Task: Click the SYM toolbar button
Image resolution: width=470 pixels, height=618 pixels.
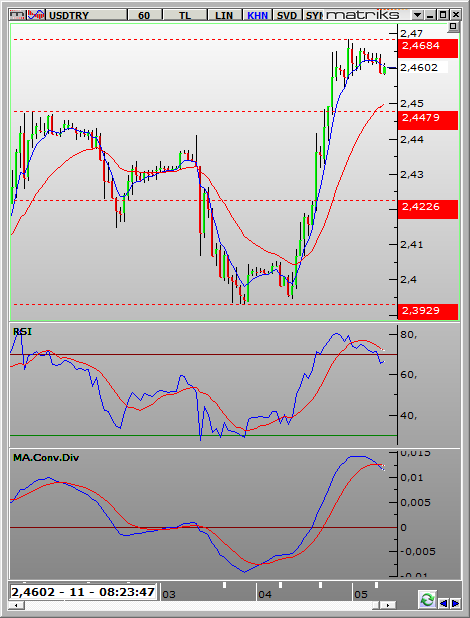Action: (314, 15)
